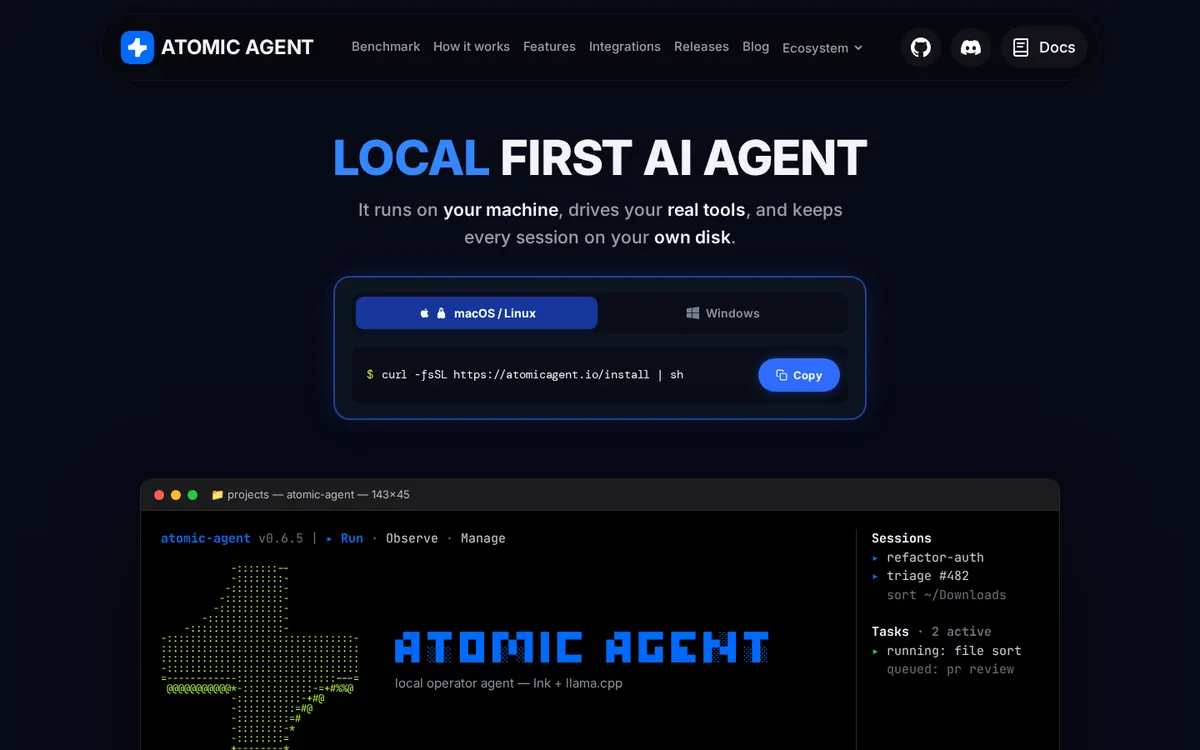Click the Tasks · 2 active heading
1200x750 pixels.
[931, 632]
